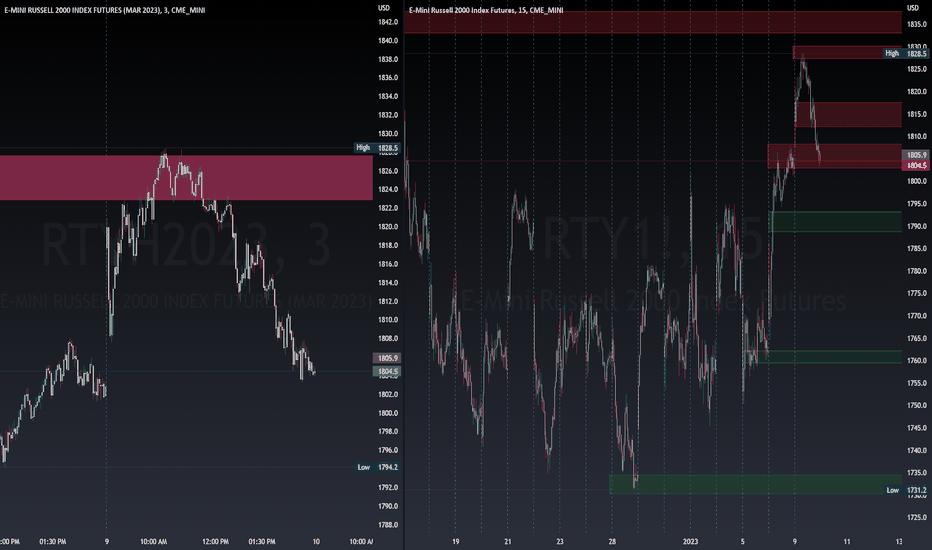932x550 pixels.
Task: Select the green demand zone at the 1731.2 low
Action: click(755, 484)
